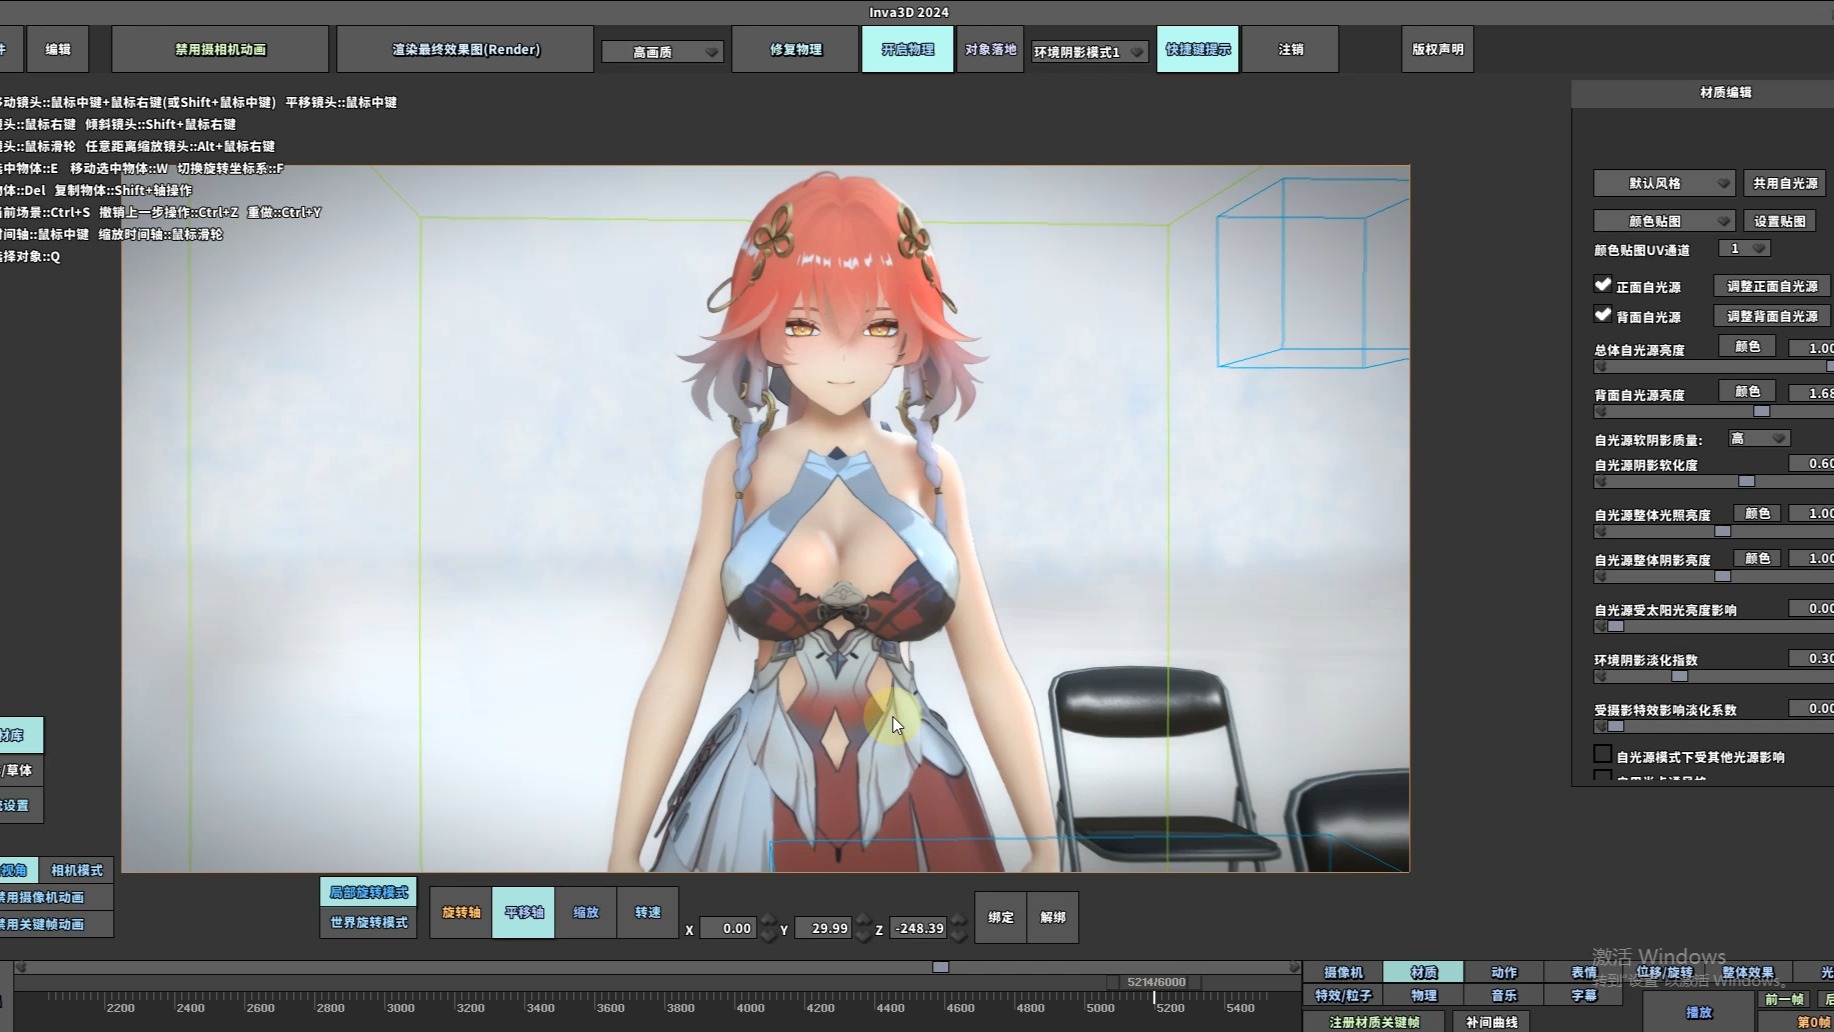Open the 高画质 quality dropdown
Image resolution: width=1834 pixels, height=1032 pixels.
662,52
